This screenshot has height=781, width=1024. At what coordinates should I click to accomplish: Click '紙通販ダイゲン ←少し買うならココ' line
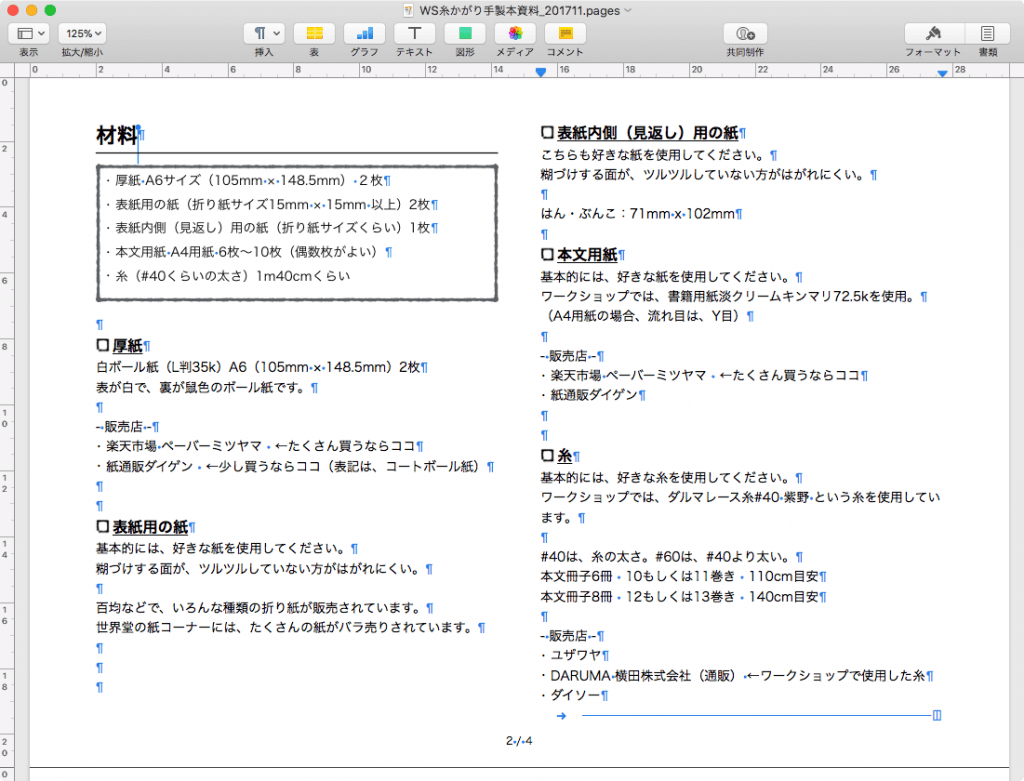point(295,467)
